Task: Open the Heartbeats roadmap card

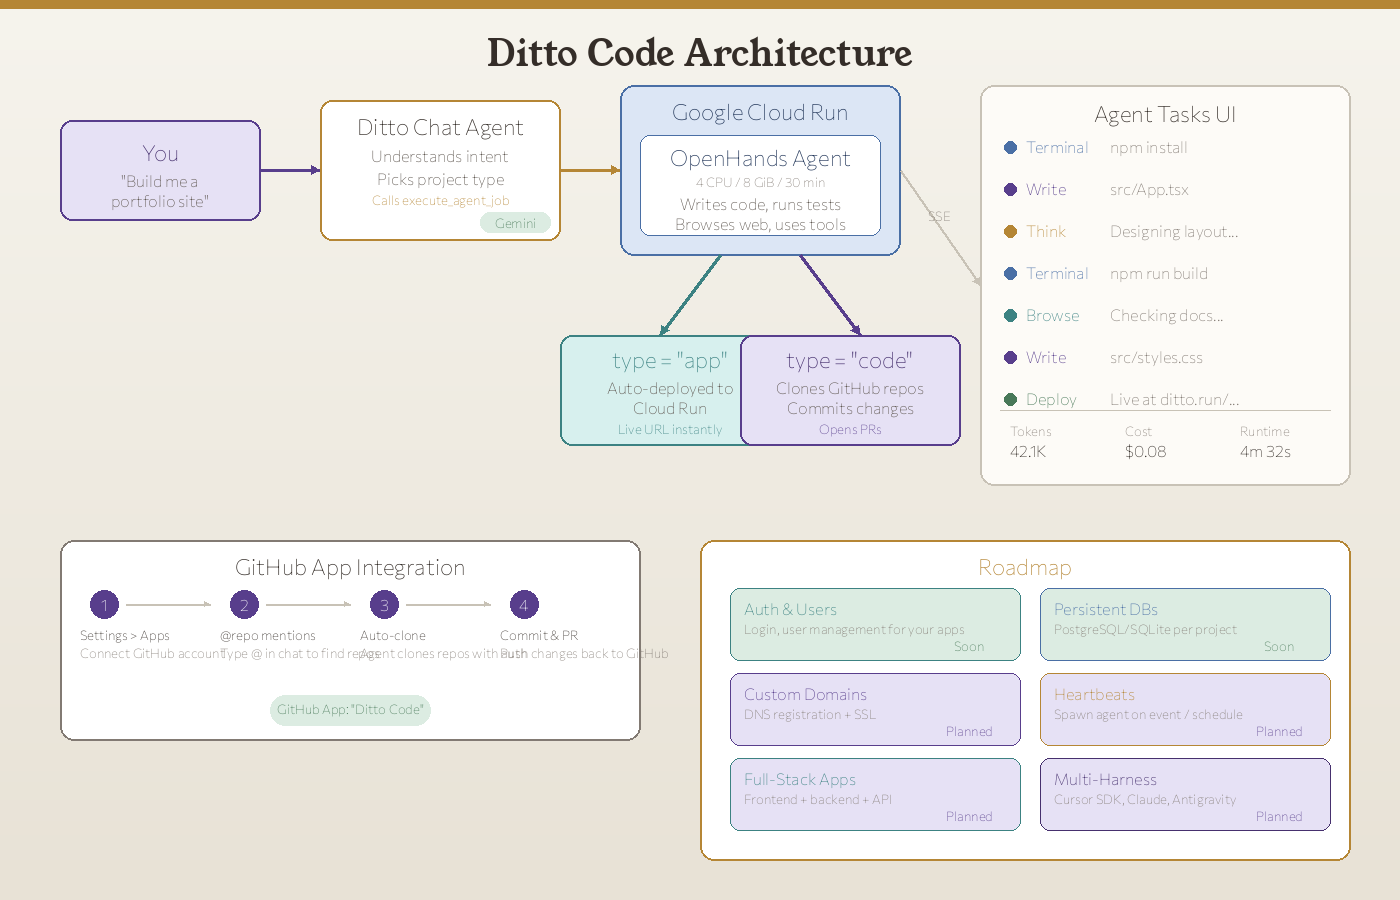Action: [1185, 710]
